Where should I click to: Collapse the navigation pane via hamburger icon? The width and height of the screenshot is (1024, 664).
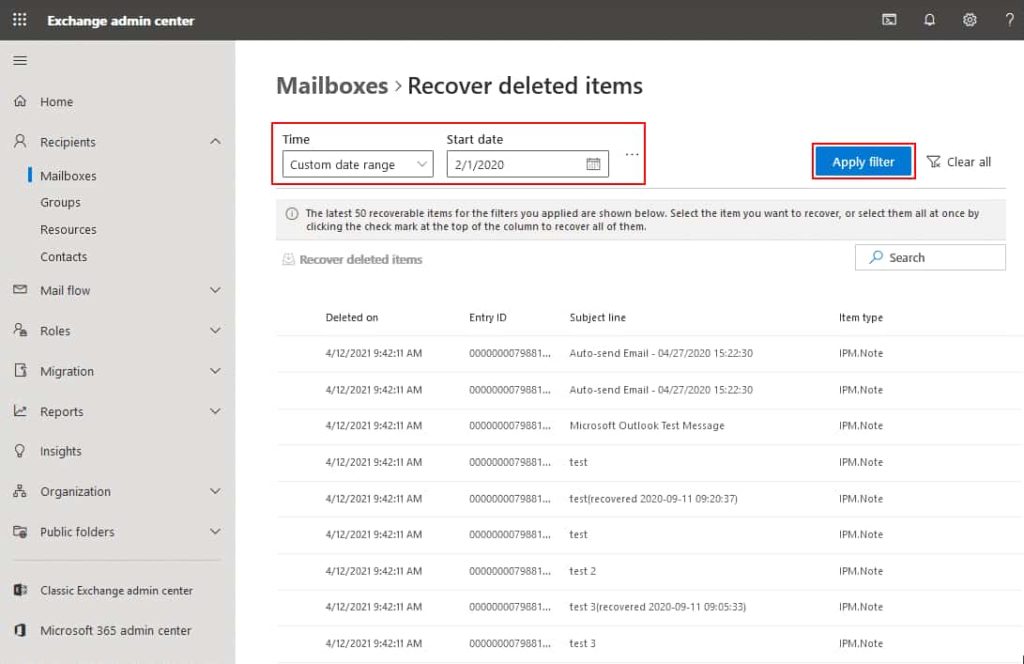tap(19, 60)
